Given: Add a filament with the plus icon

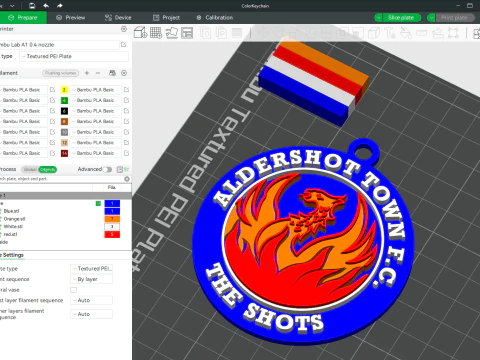Looking at the screenshot, I should 87,73.
